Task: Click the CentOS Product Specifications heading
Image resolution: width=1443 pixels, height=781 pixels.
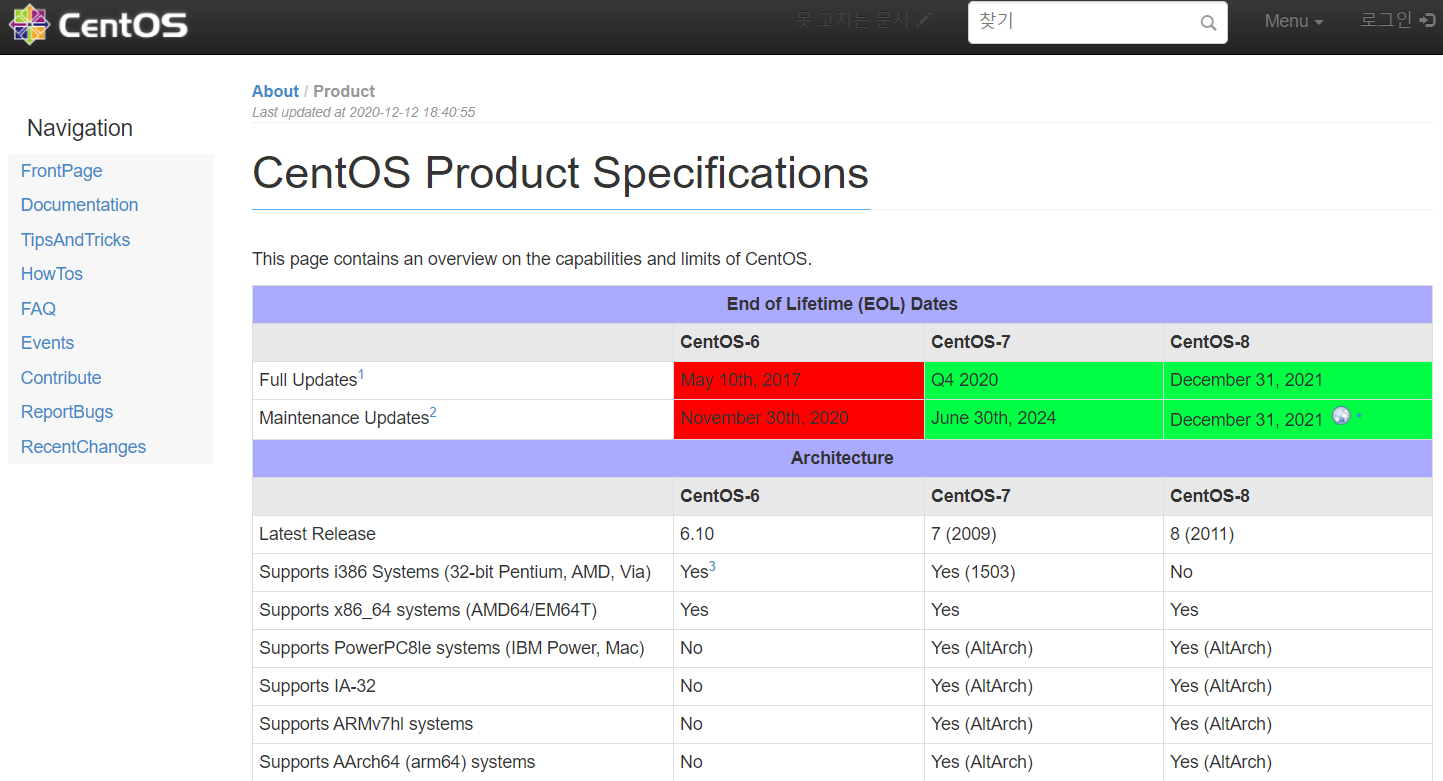Action: tap(560, 172)
